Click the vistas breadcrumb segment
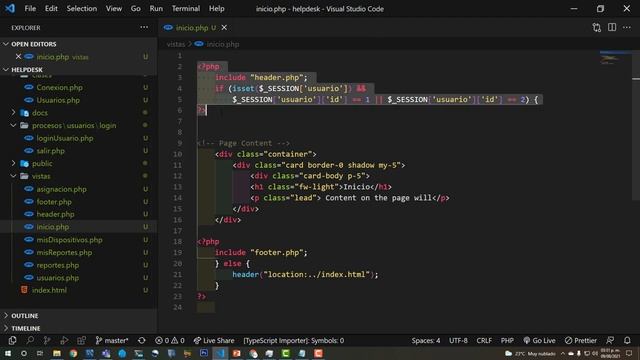This screenshot has width=640, height=360. [176, 44]
